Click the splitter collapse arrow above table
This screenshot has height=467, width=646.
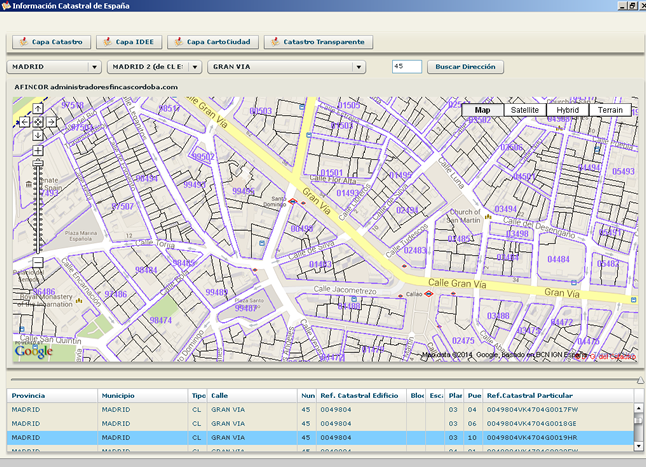pos(640,380)
